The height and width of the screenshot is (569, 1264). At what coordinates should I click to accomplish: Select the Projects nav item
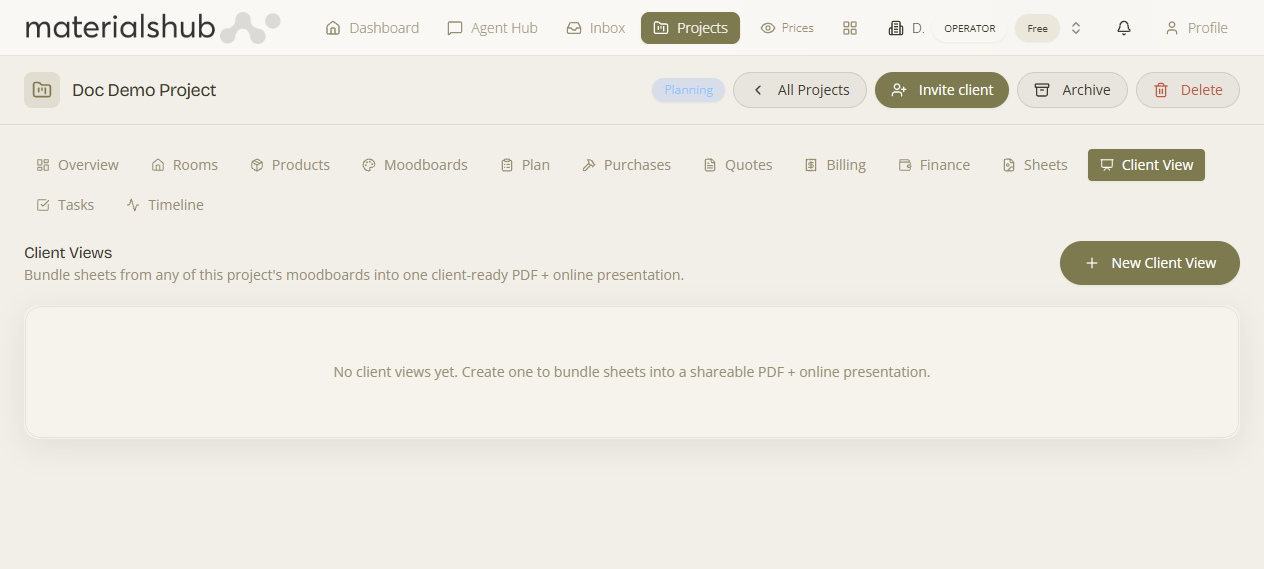click(x=690, y=28)
